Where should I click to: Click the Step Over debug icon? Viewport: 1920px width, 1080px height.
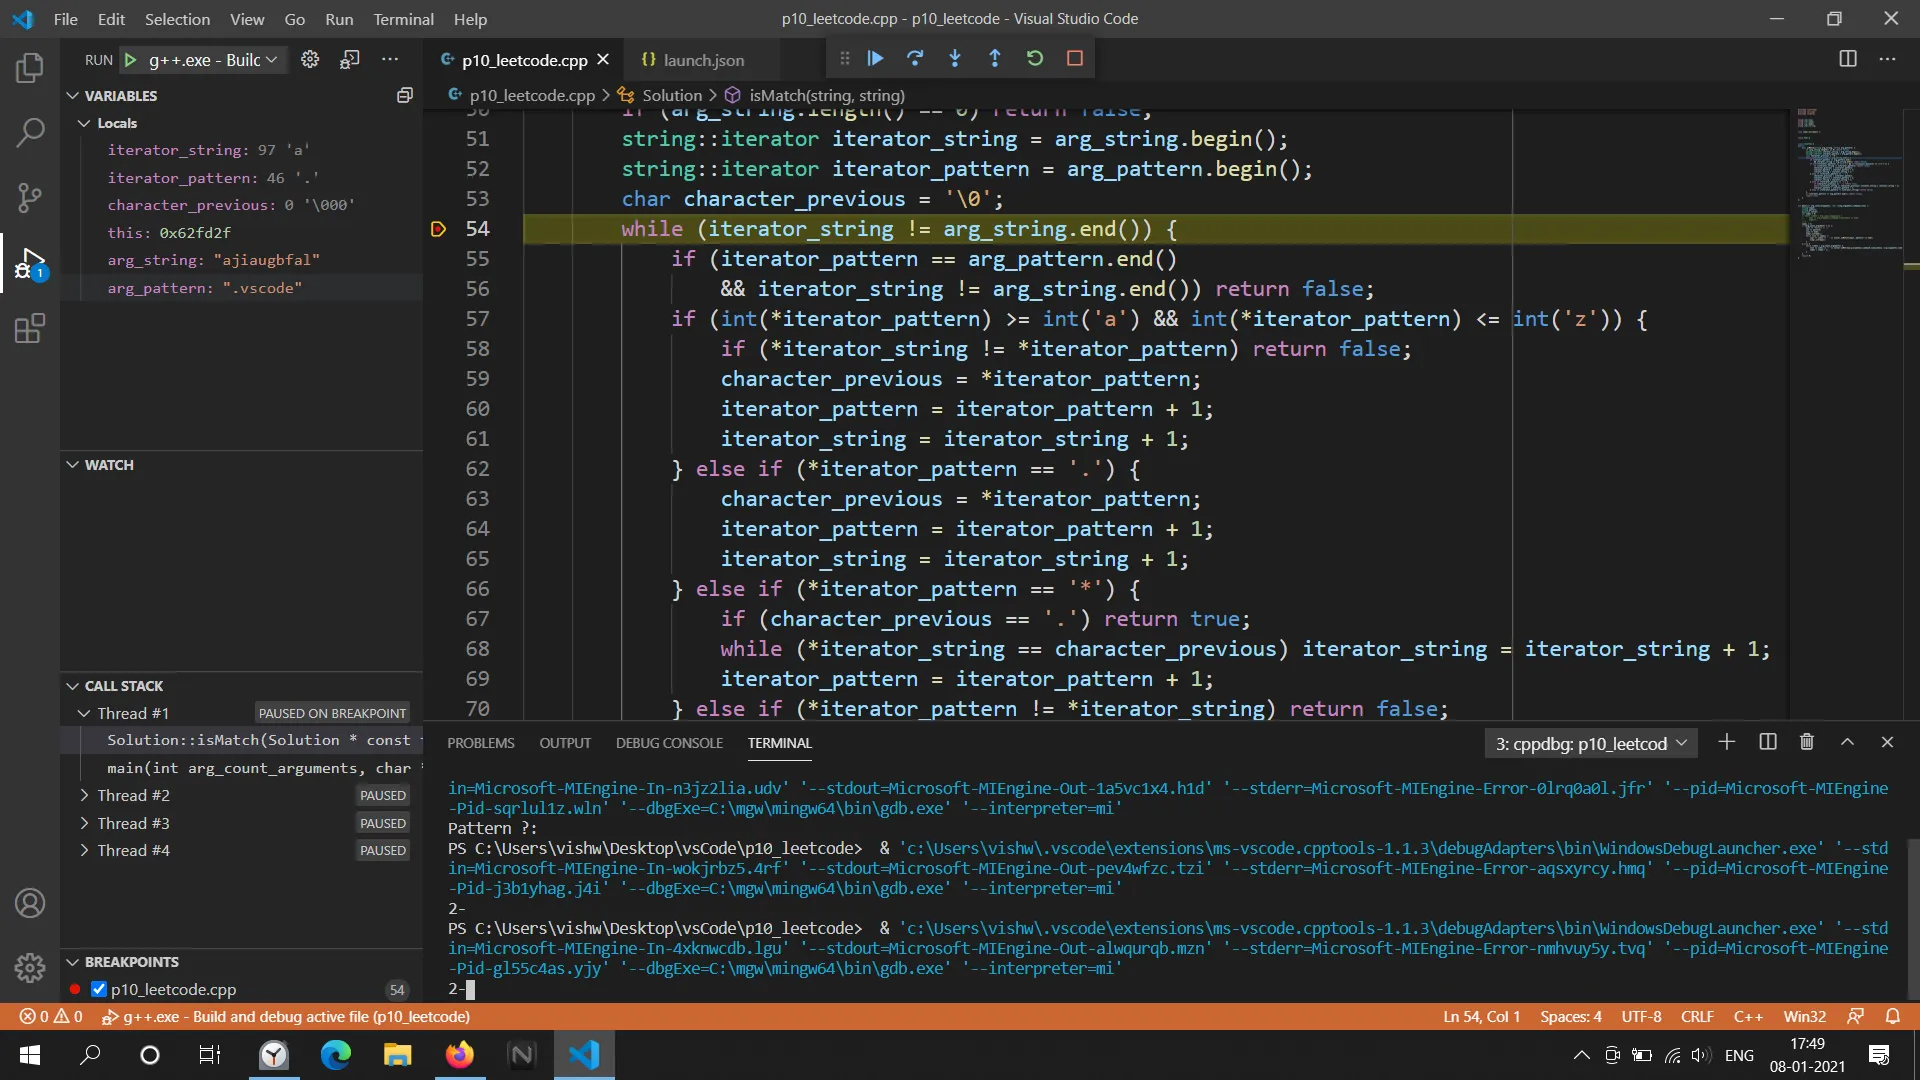tap(915, 59)
